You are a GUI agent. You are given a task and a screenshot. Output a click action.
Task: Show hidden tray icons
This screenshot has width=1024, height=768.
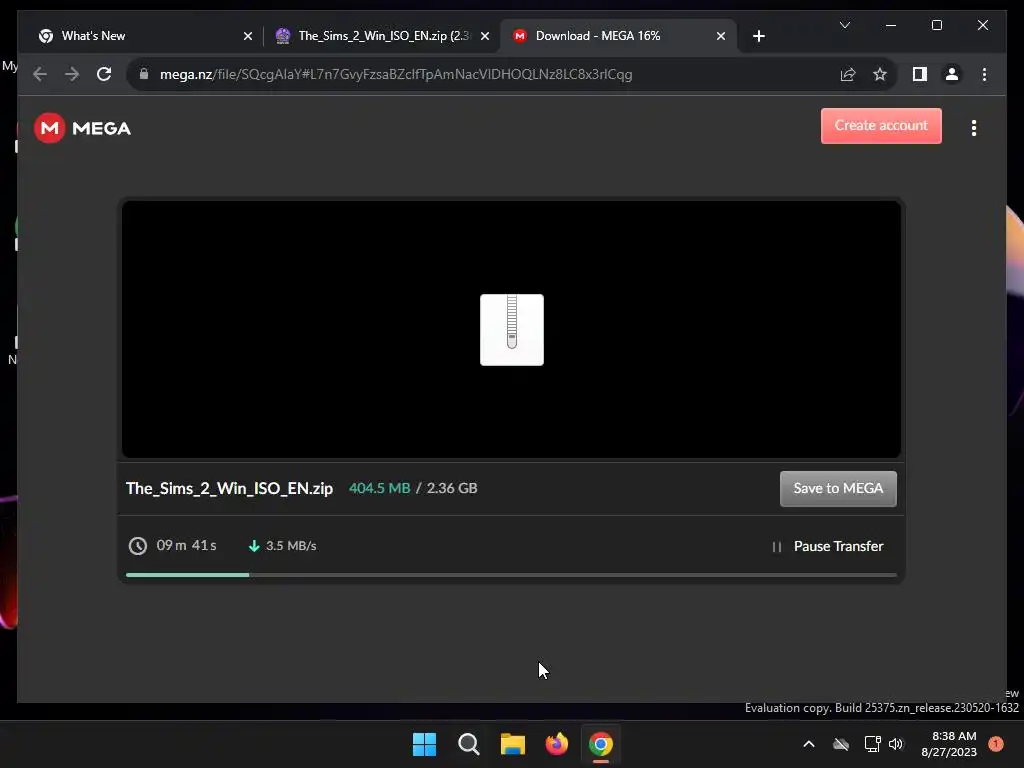pyautogui.click(x=808, y=744)
